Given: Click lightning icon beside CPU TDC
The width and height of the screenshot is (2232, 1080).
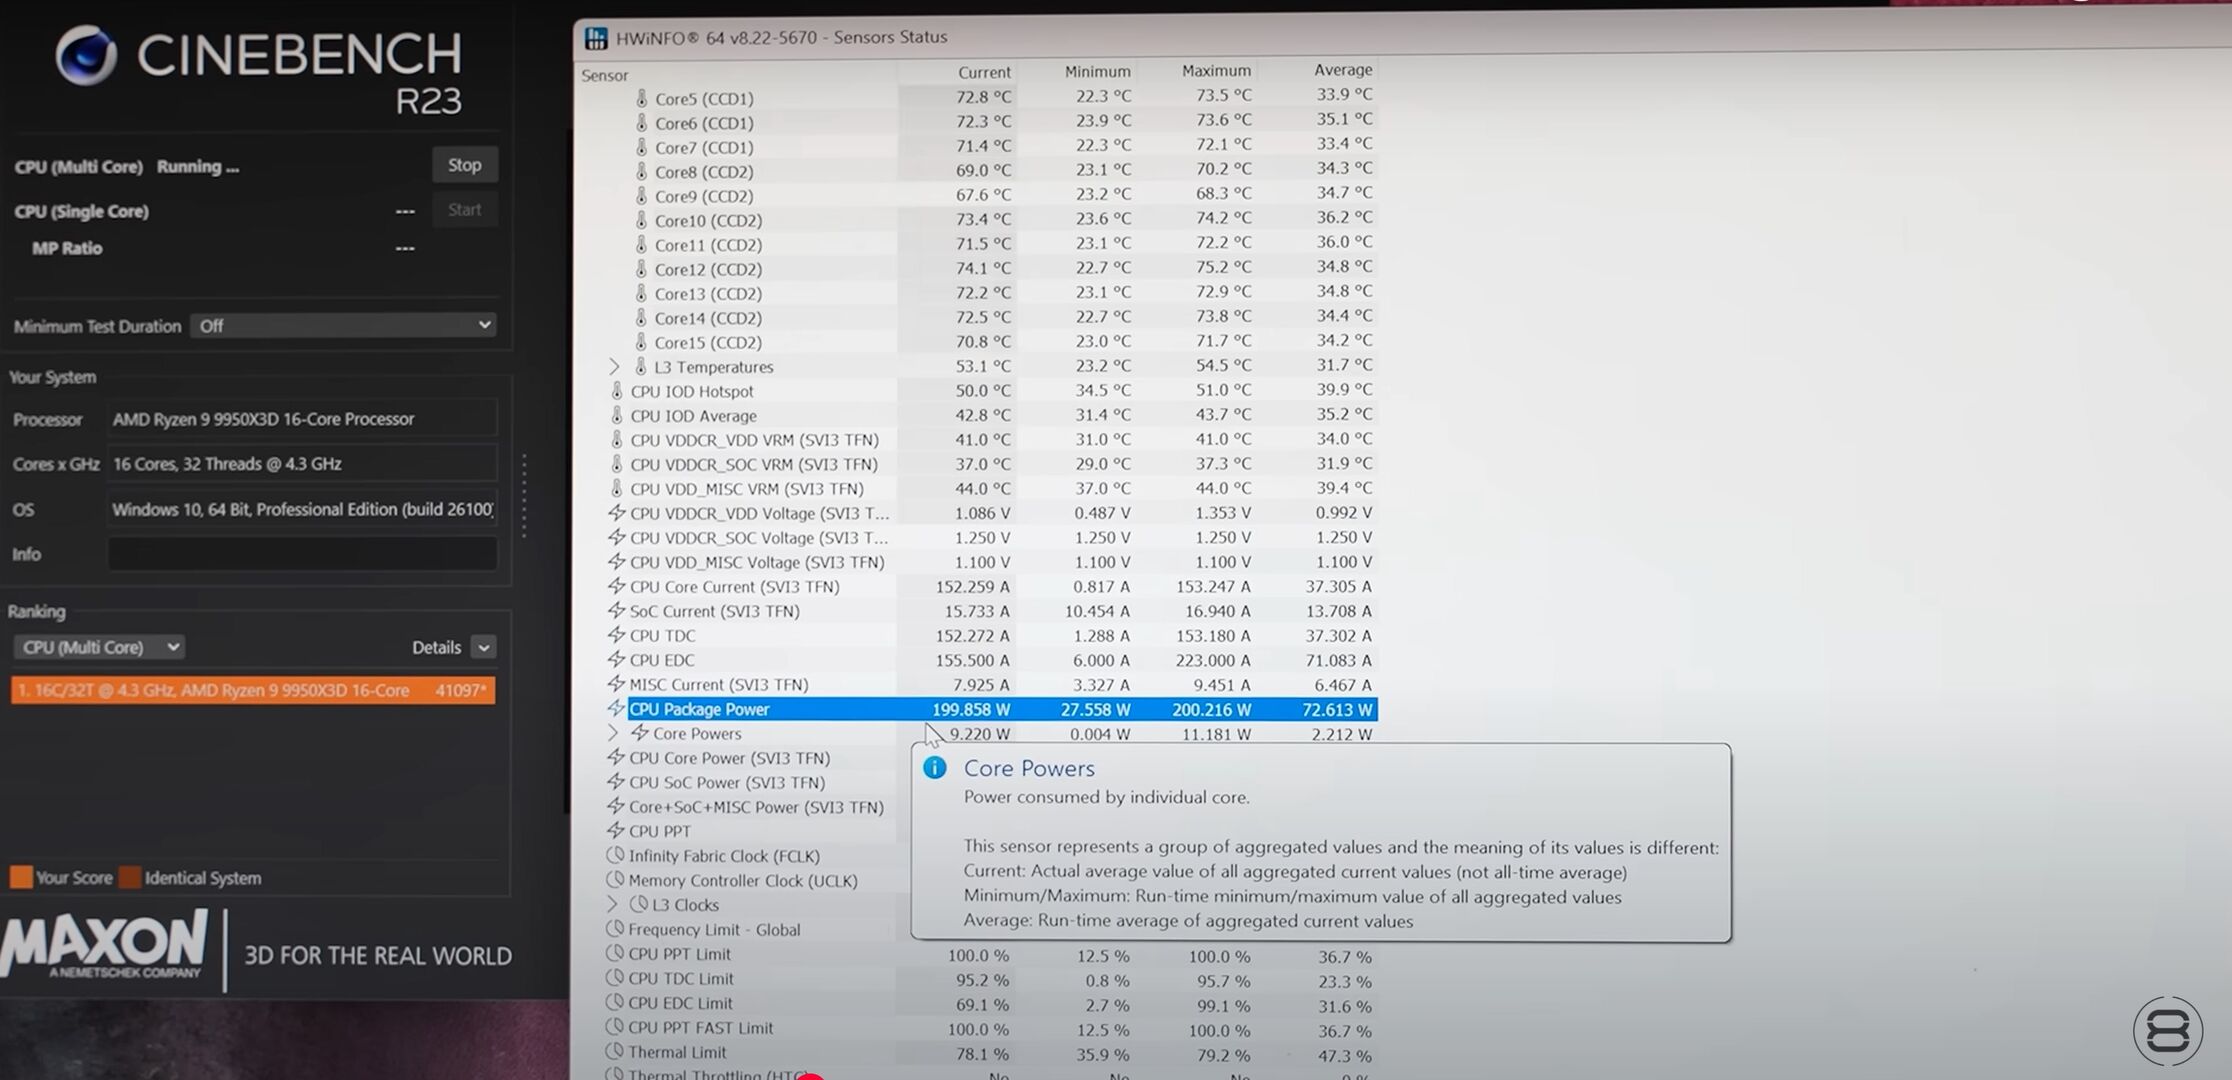Looking at the screenshot, I should click(617, 635).
